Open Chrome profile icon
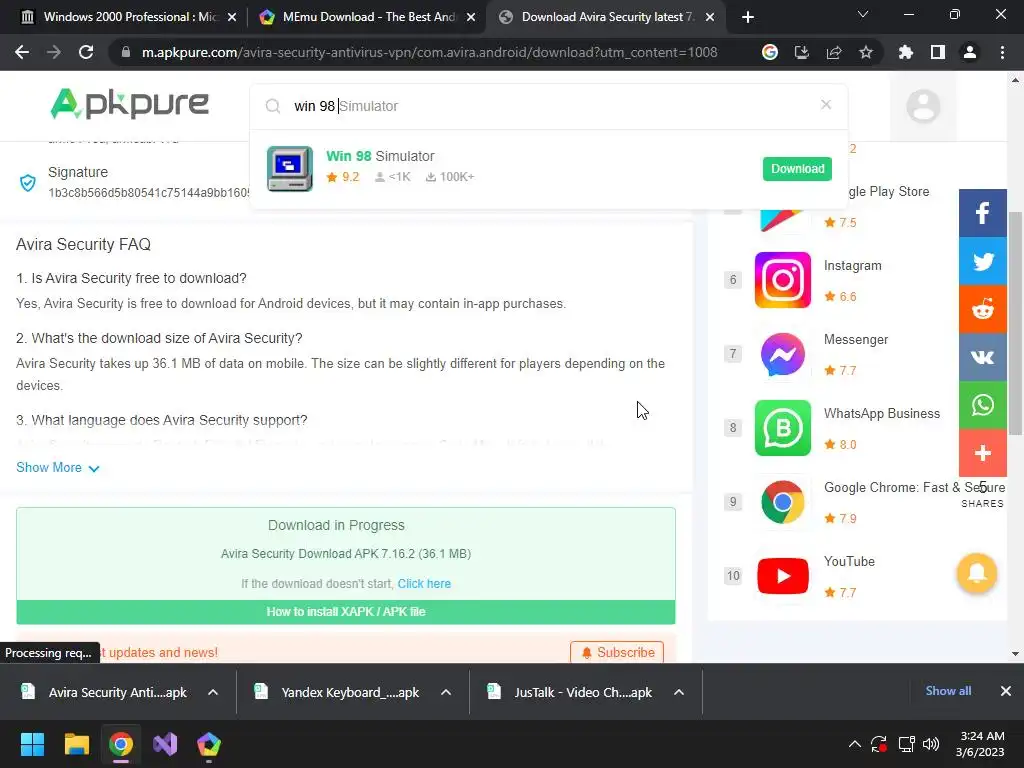Viewport: 1024px width, 768px height. pos(970,52)
